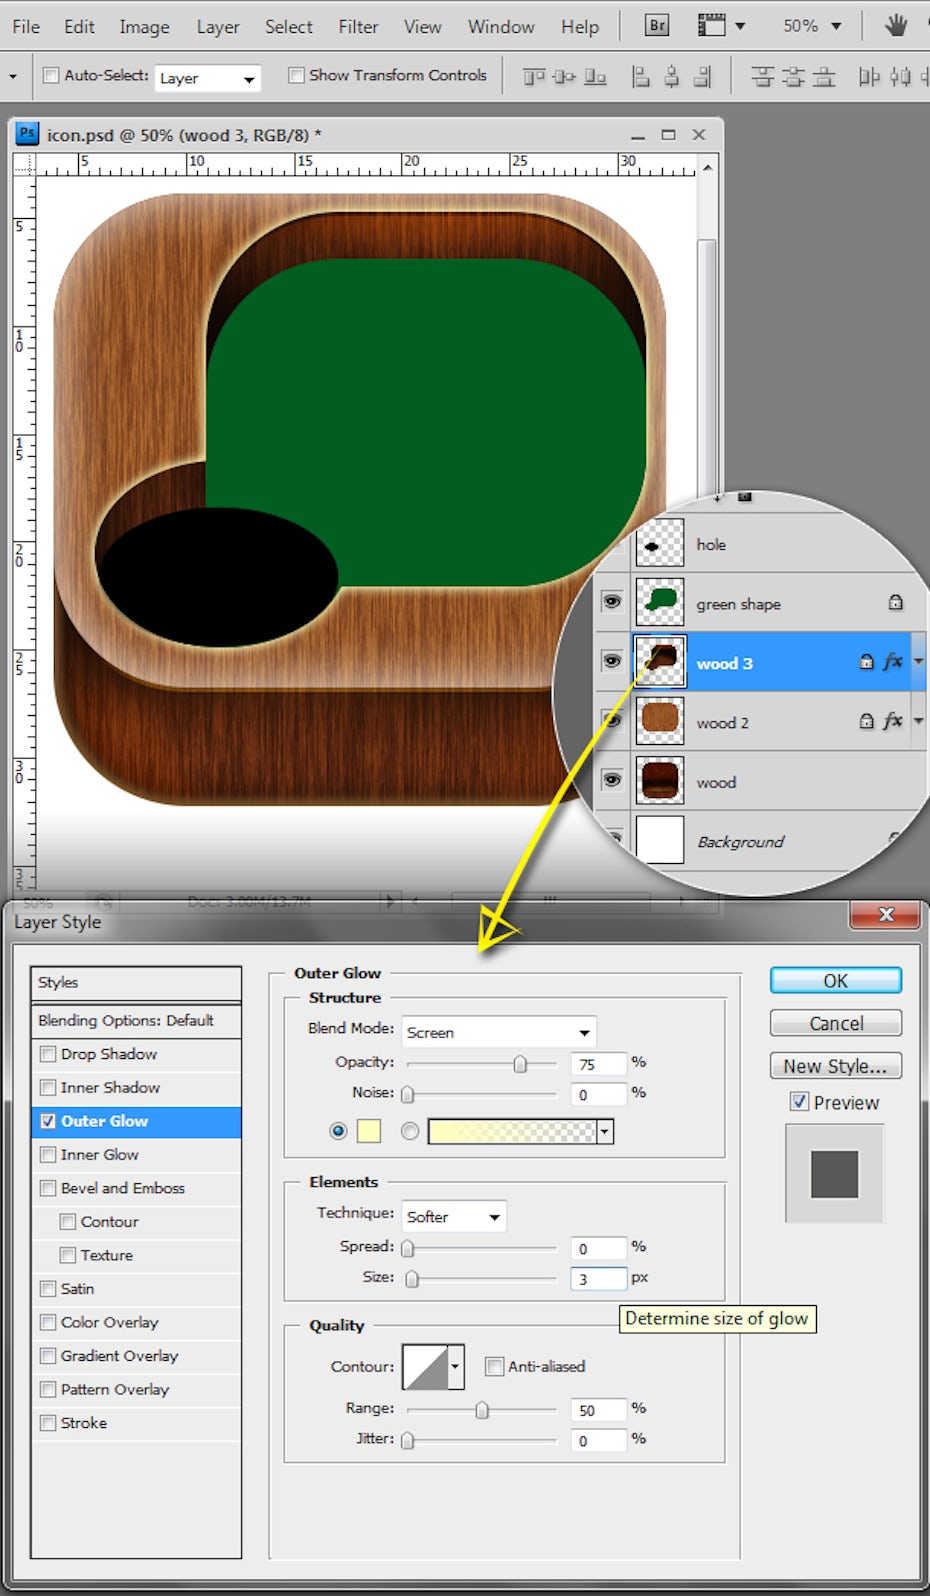The width and height of the screenshot is (930, 1596).
Task: Click the lock icon on green shape layer
Action: 895,603
